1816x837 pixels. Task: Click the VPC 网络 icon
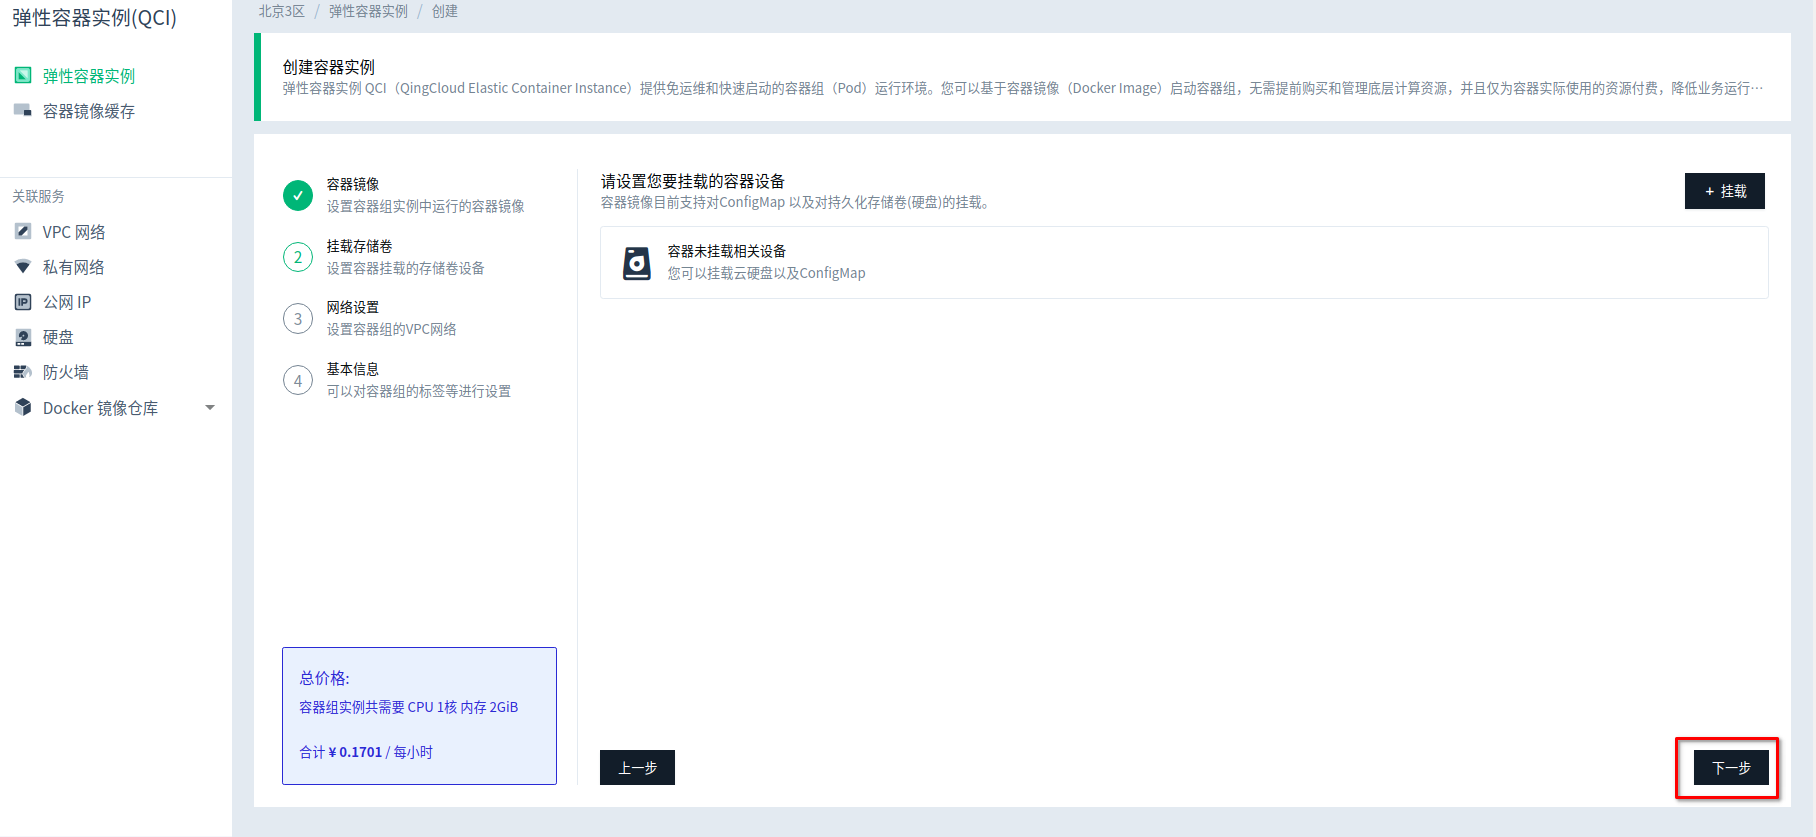23,232
